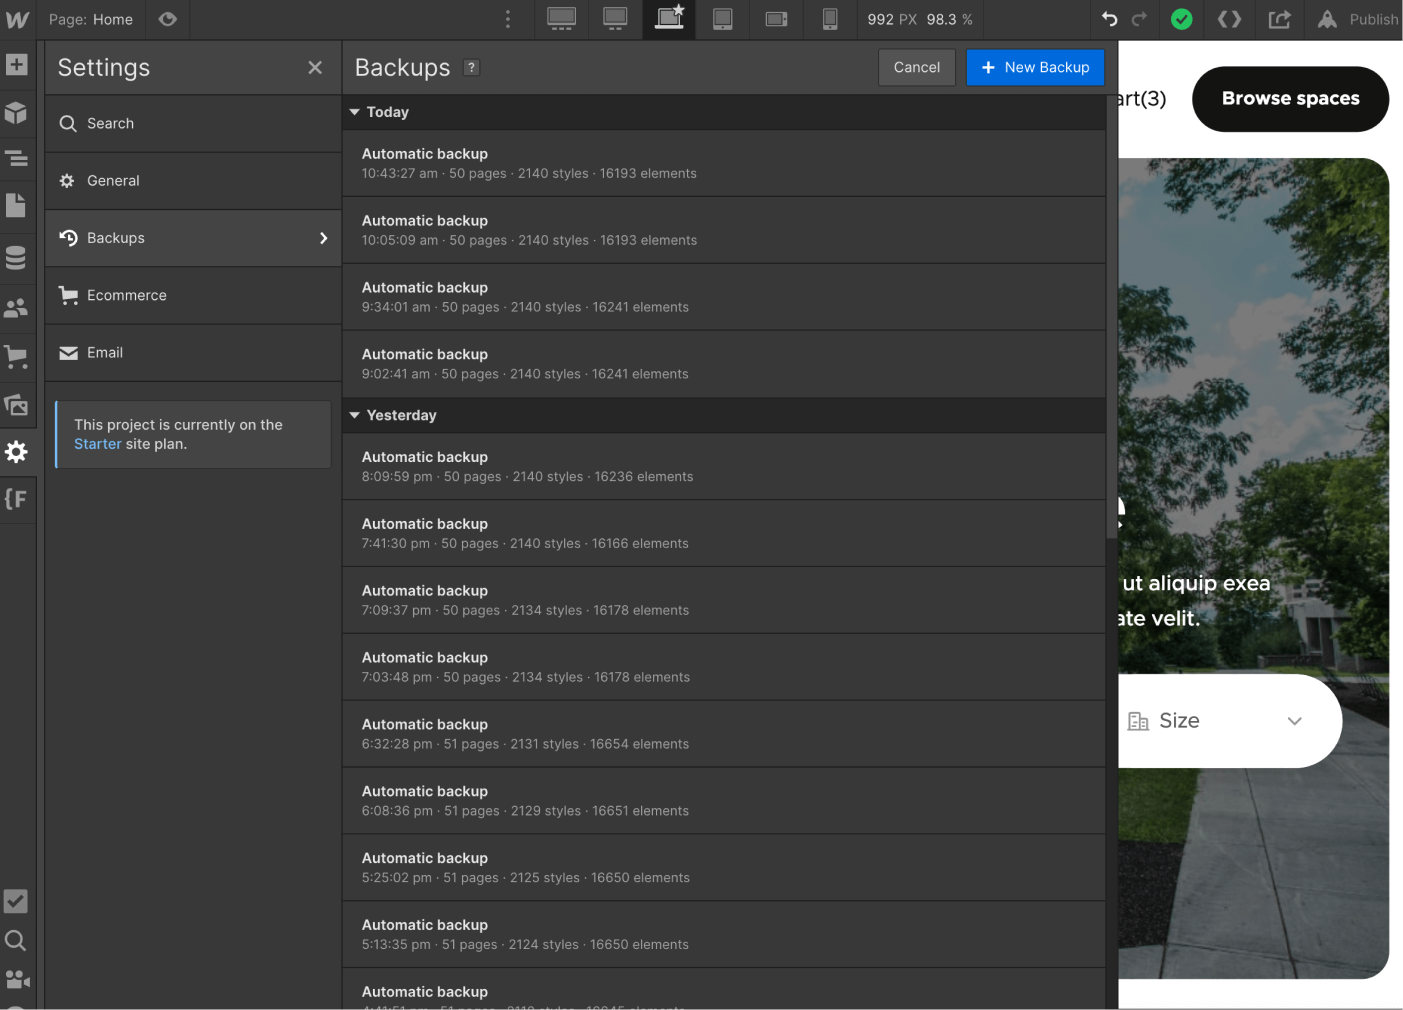Switch to the mobile landscape breakpoint

[776, 19]
